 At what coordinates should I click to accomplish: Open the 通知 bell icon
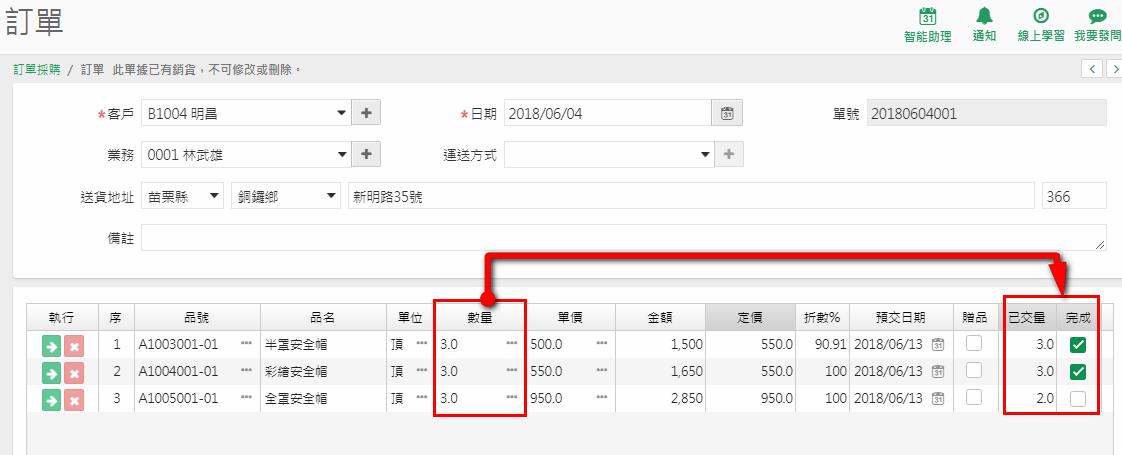click(985, 16)
